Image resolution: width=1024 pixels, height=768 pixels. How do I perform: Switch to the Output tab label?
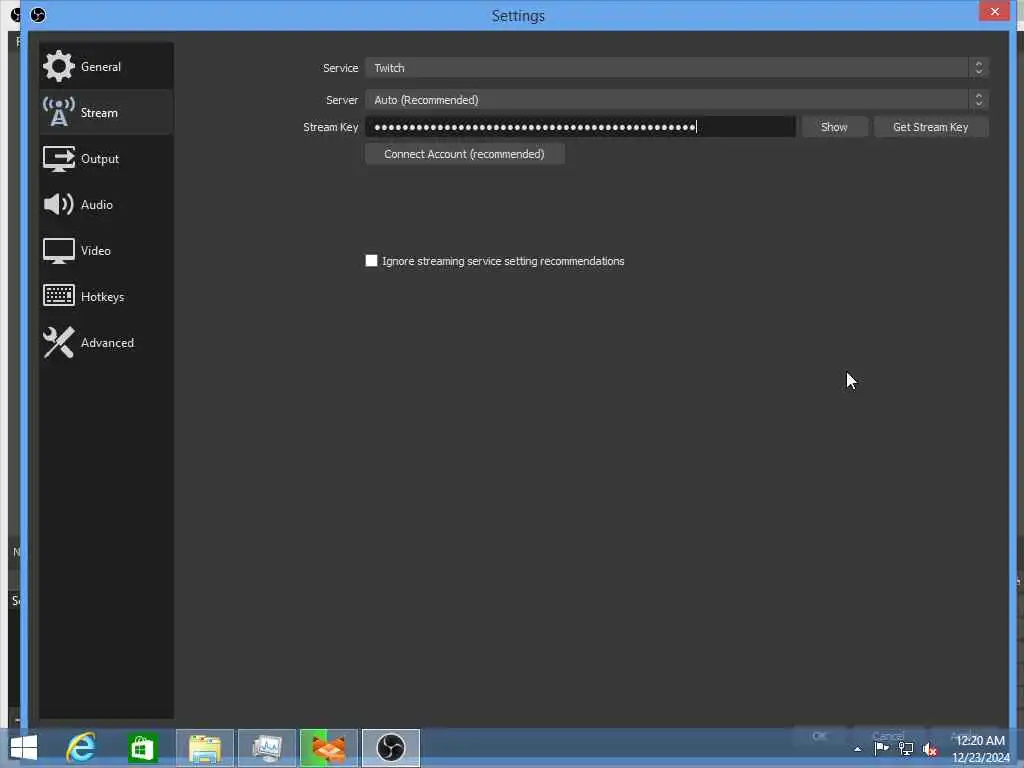coord(100,159)
